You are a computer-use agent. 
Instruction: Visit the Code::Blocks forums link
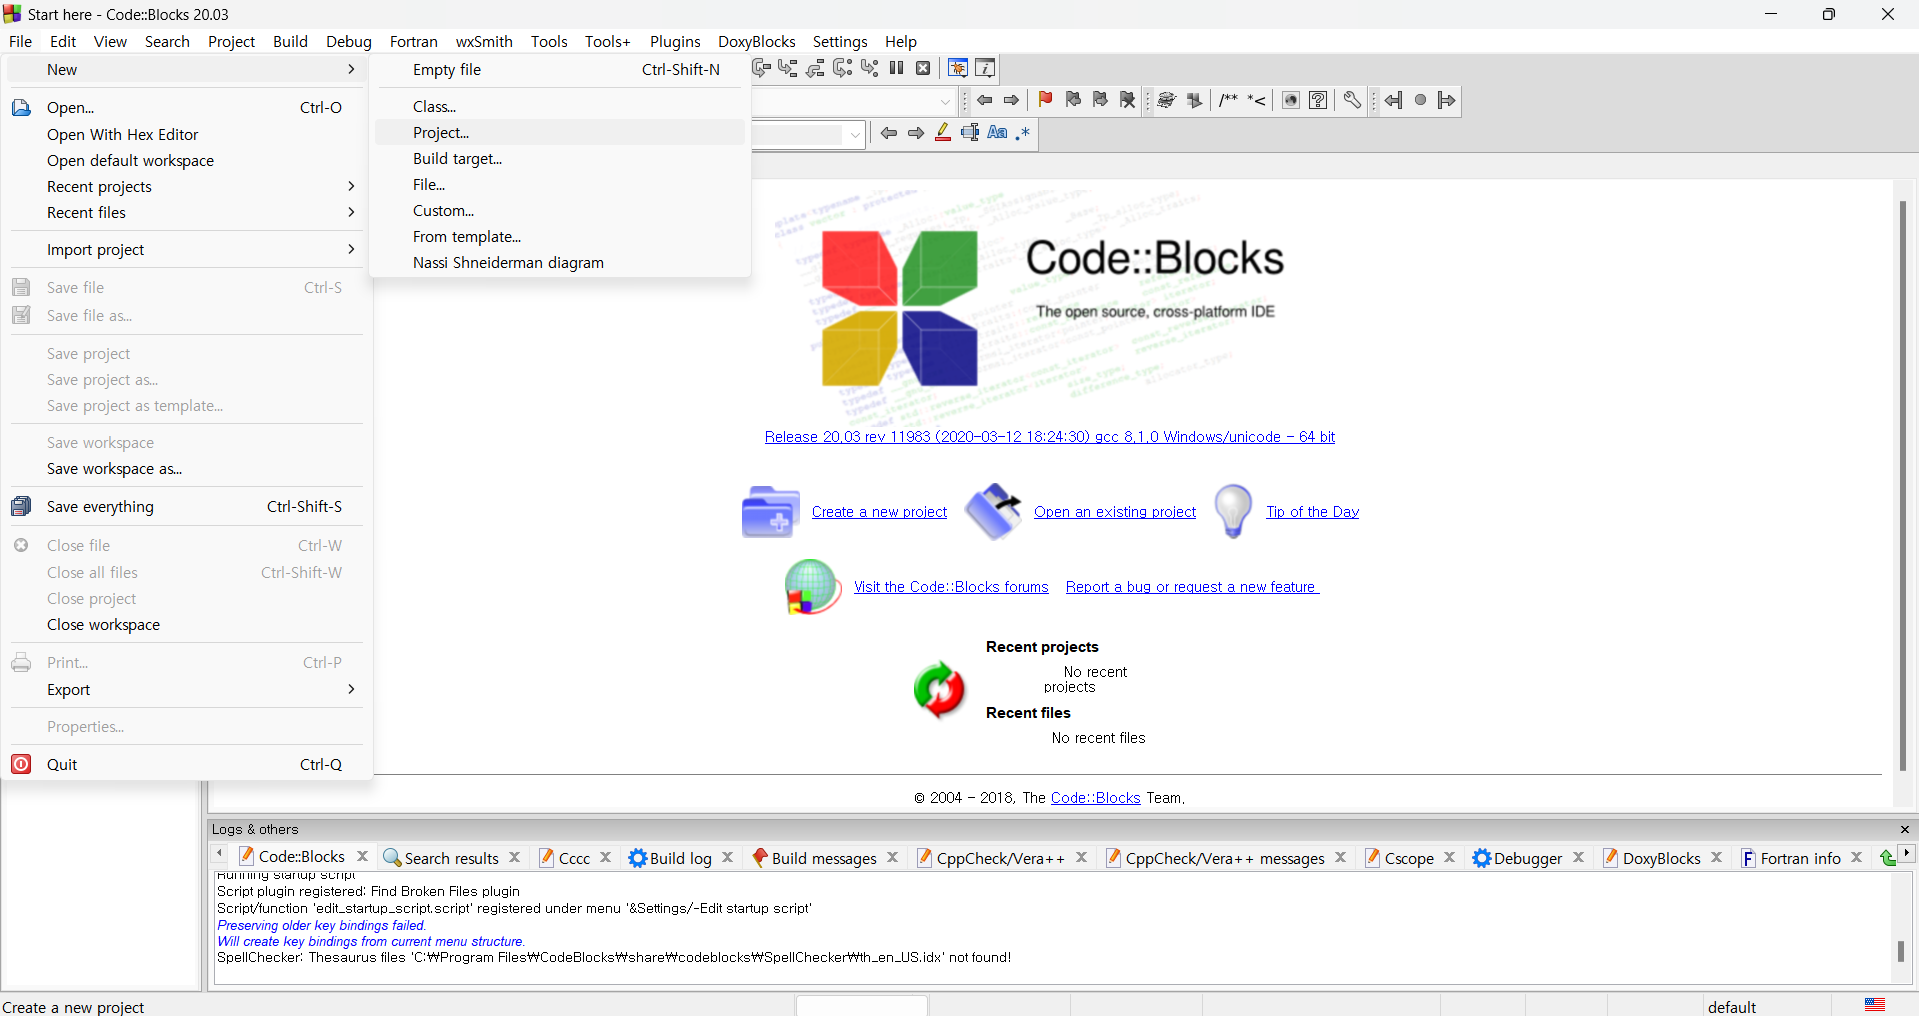[951, 586]
